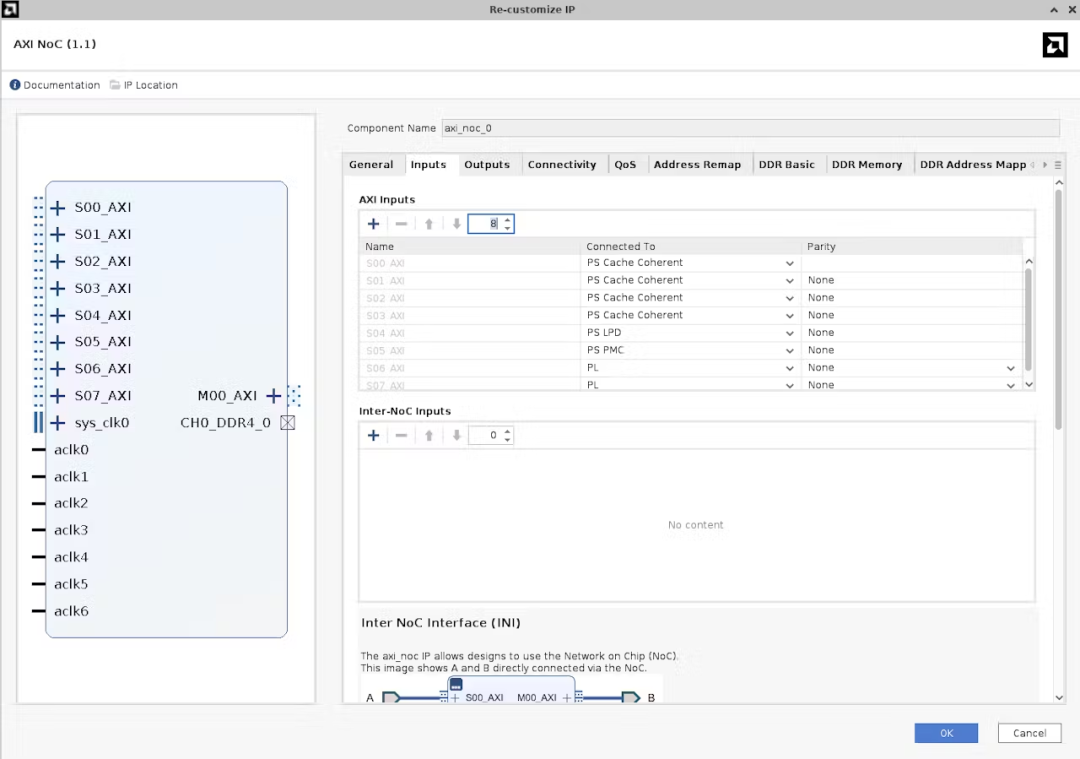Viewport: 1080px width, 759px height.
Task: Open S00 AXI Connected To dropdown
Action: tap(789, 263)
